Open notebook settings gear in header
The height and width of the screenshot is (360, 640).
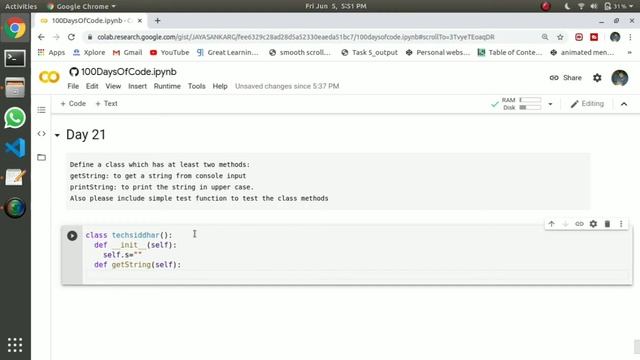pyautogui.click(x=597, y=78)
